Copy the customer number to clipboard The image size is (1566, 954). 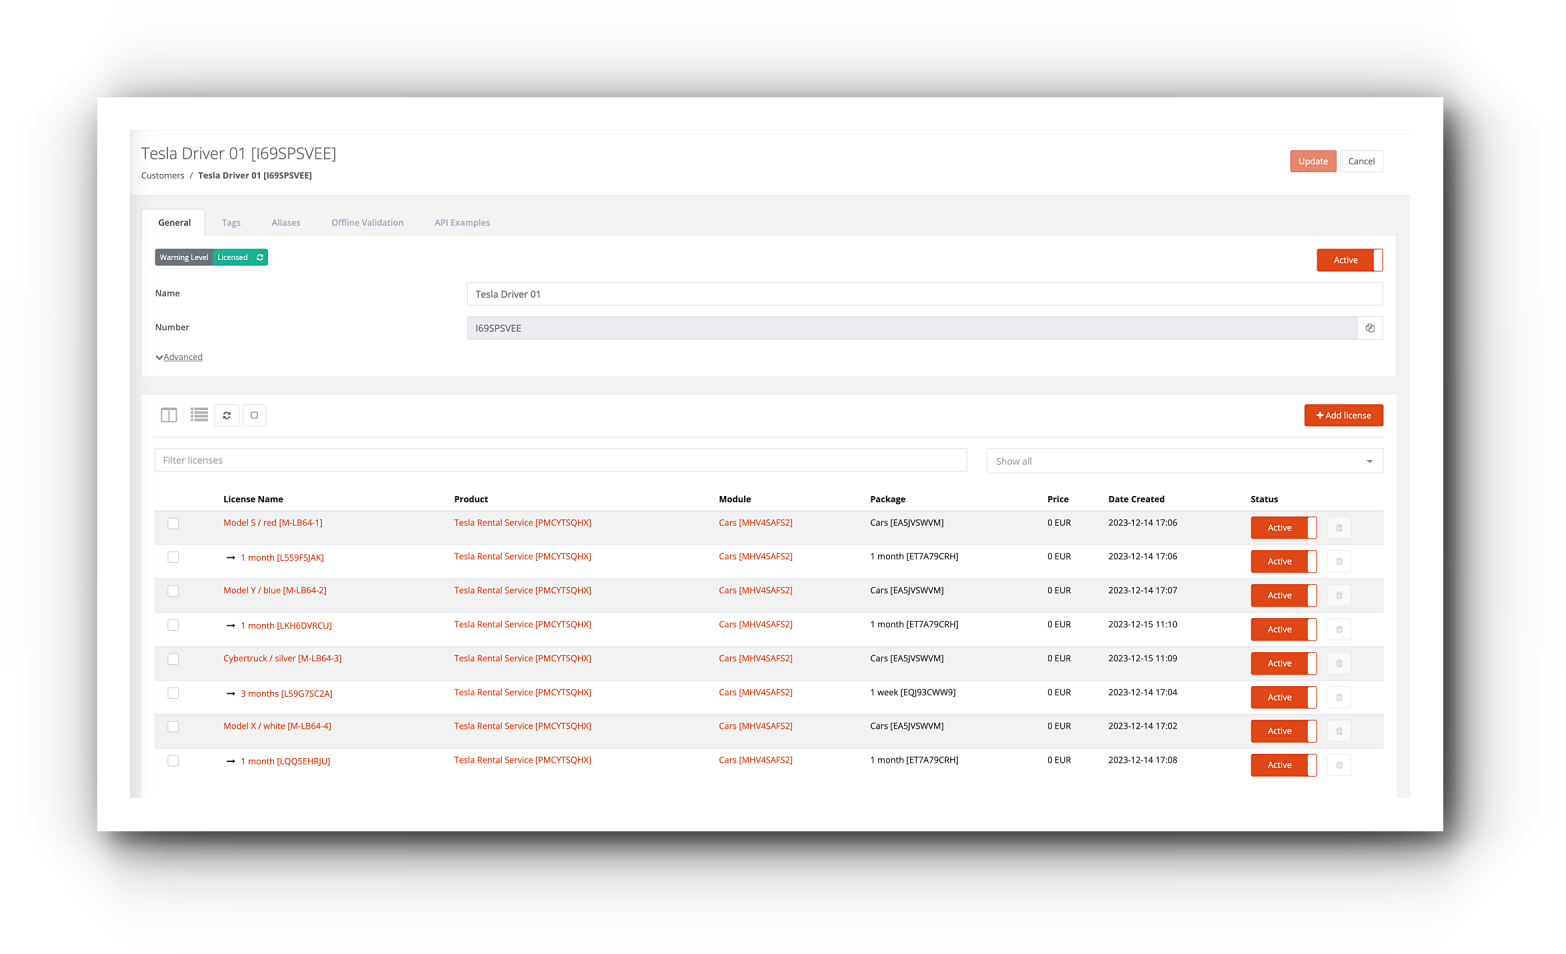(1370, 328)
